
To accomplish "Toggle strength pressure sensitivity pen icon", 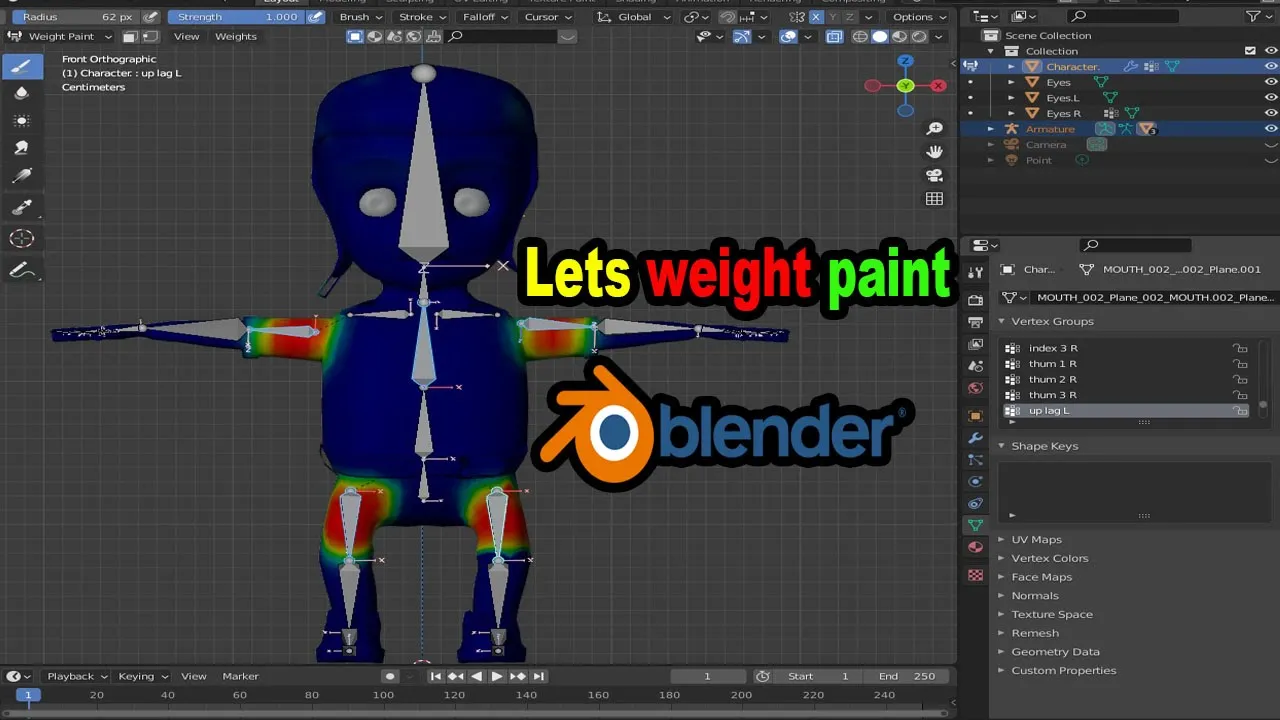I will coord(315,17).
